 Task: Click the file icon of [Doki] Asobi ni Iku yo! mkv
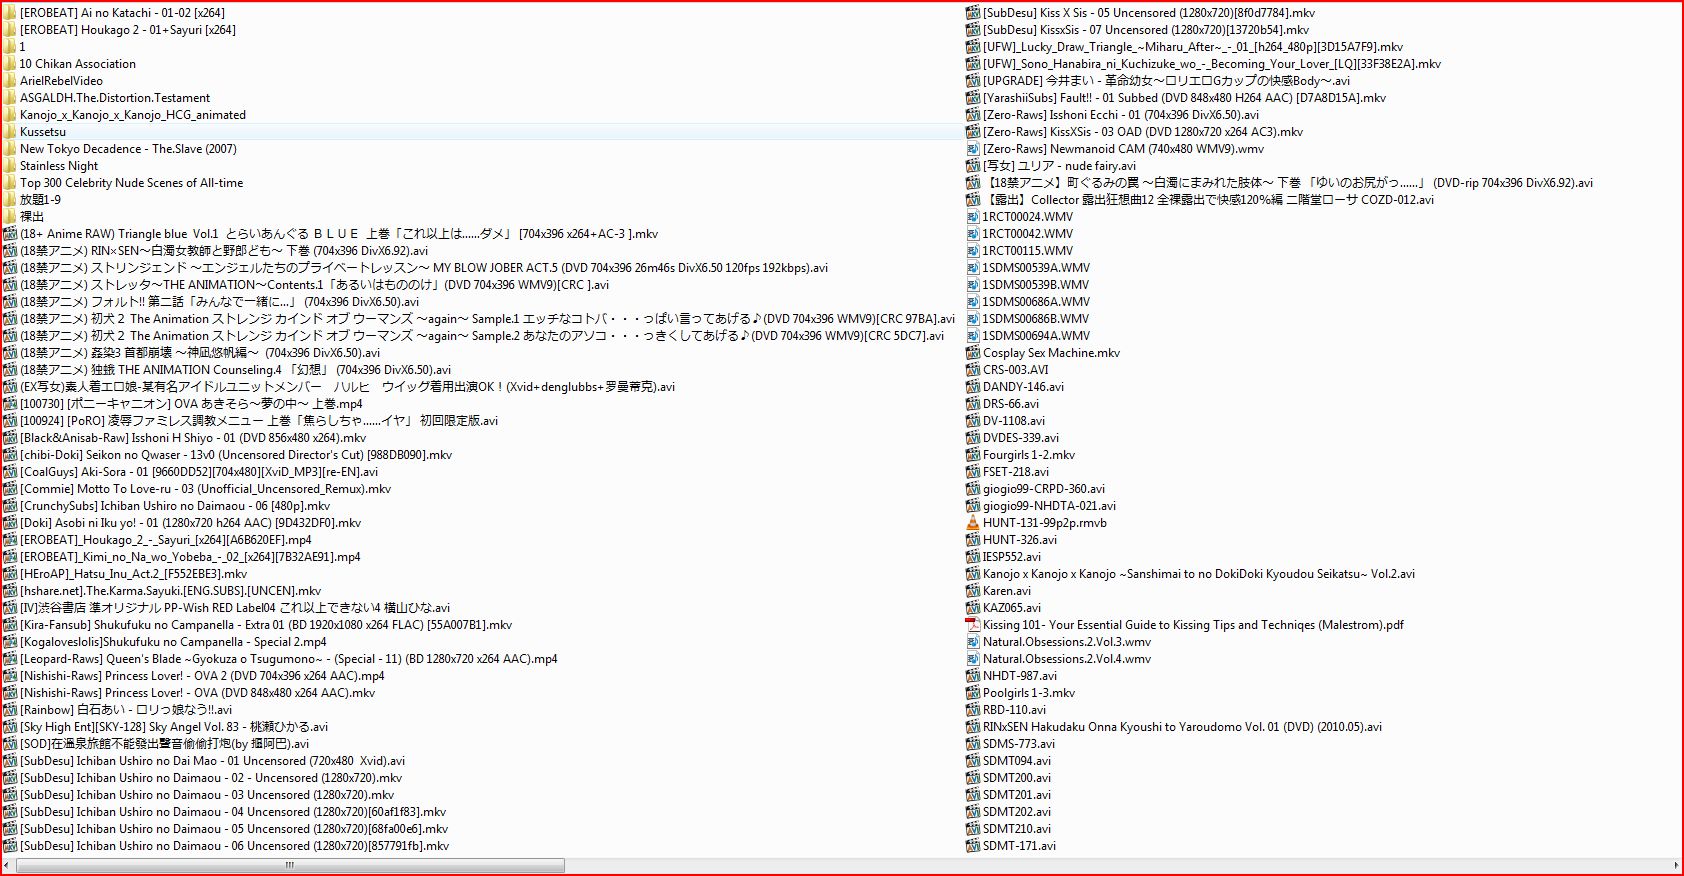click(10, 522)
